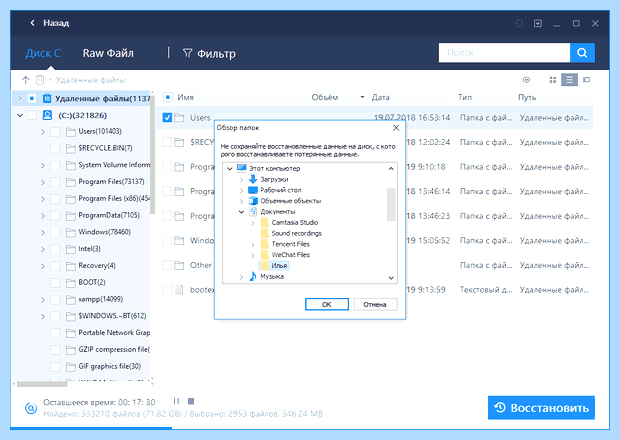Viewport: 620px width, 440px height.
Task: Confirm folder with OK button
Action: click(x=327, y=304)
